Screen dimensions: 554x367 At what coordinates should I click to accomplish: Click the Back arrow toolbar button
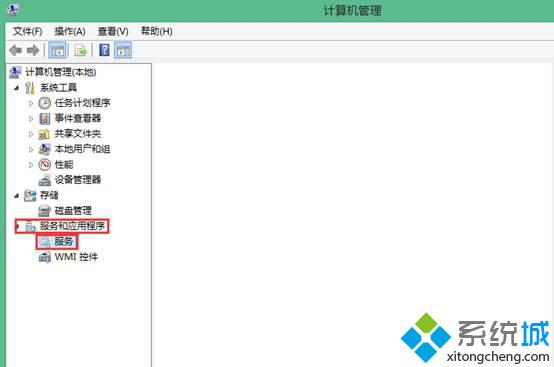point(16,51)
